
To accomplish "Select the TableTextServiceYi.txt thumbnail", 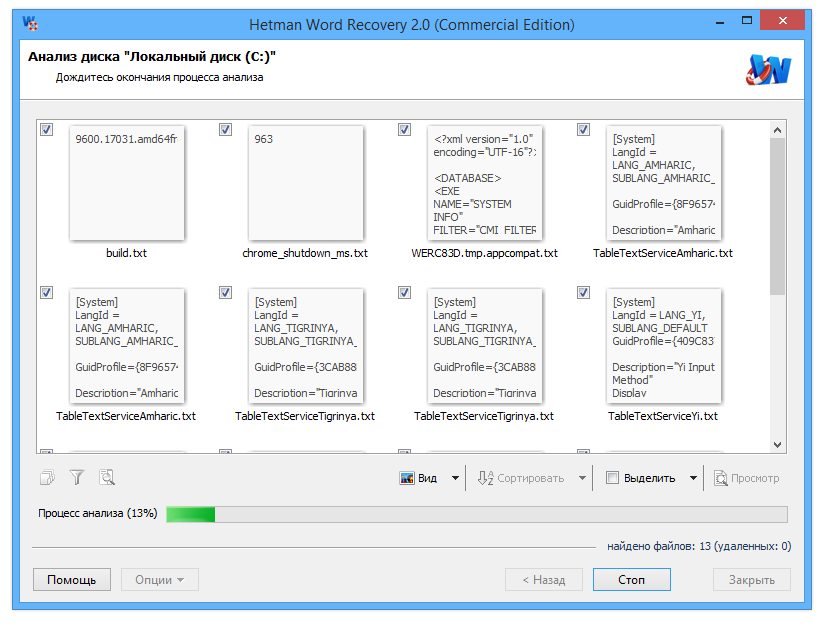I will 664,346.
